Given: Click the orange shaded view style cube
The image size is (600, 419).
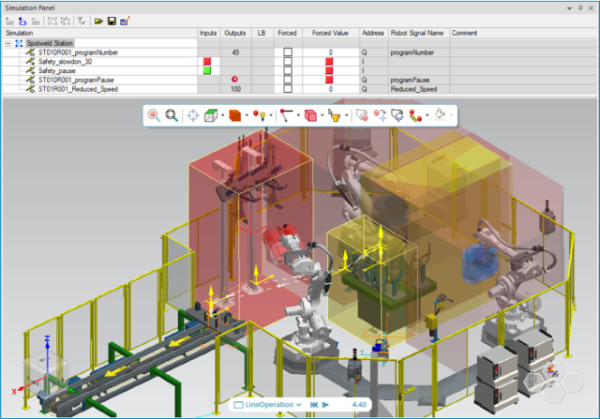Looking at the screenshot, I should pos(234,115).
